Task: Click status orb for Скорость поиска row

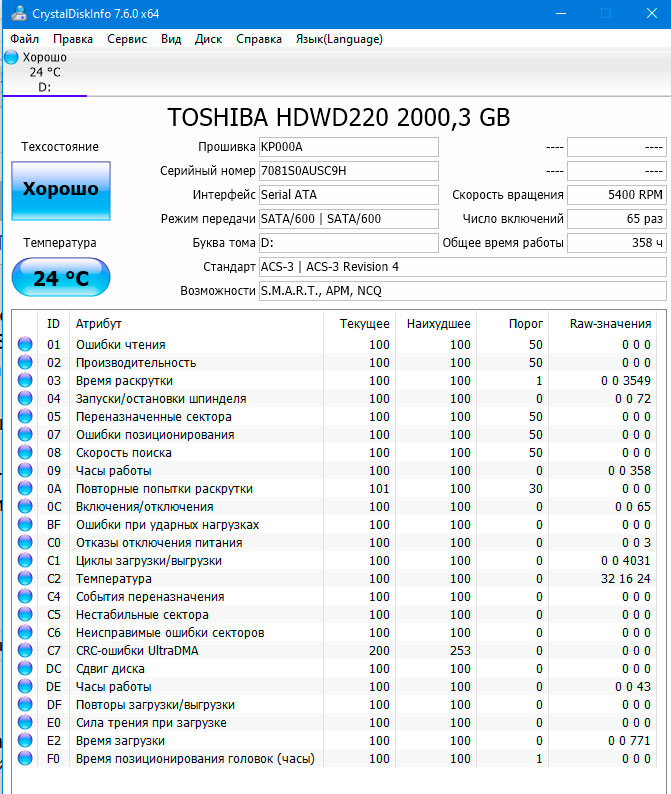Action: tap(25, 452)
